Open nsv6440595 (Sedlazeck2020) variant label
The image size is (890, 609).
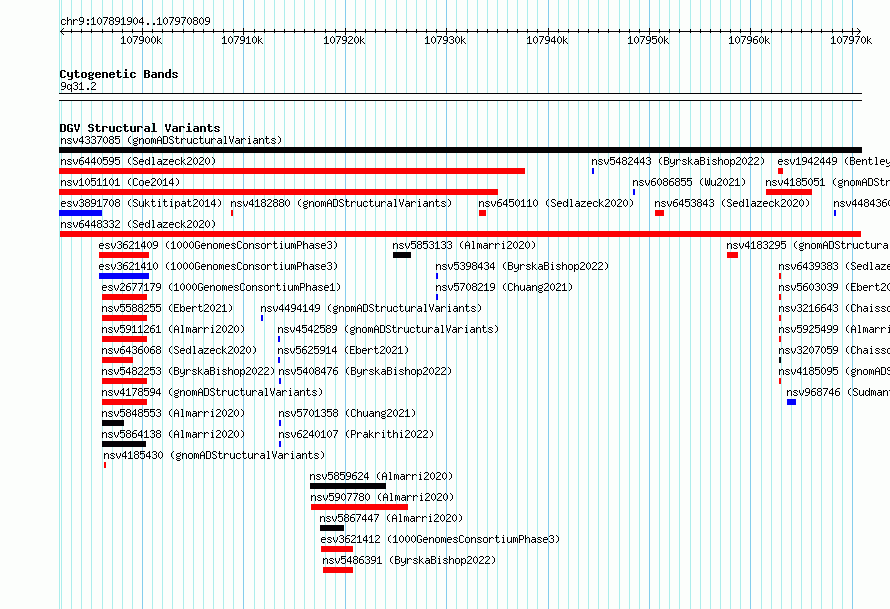click(138, 161)
